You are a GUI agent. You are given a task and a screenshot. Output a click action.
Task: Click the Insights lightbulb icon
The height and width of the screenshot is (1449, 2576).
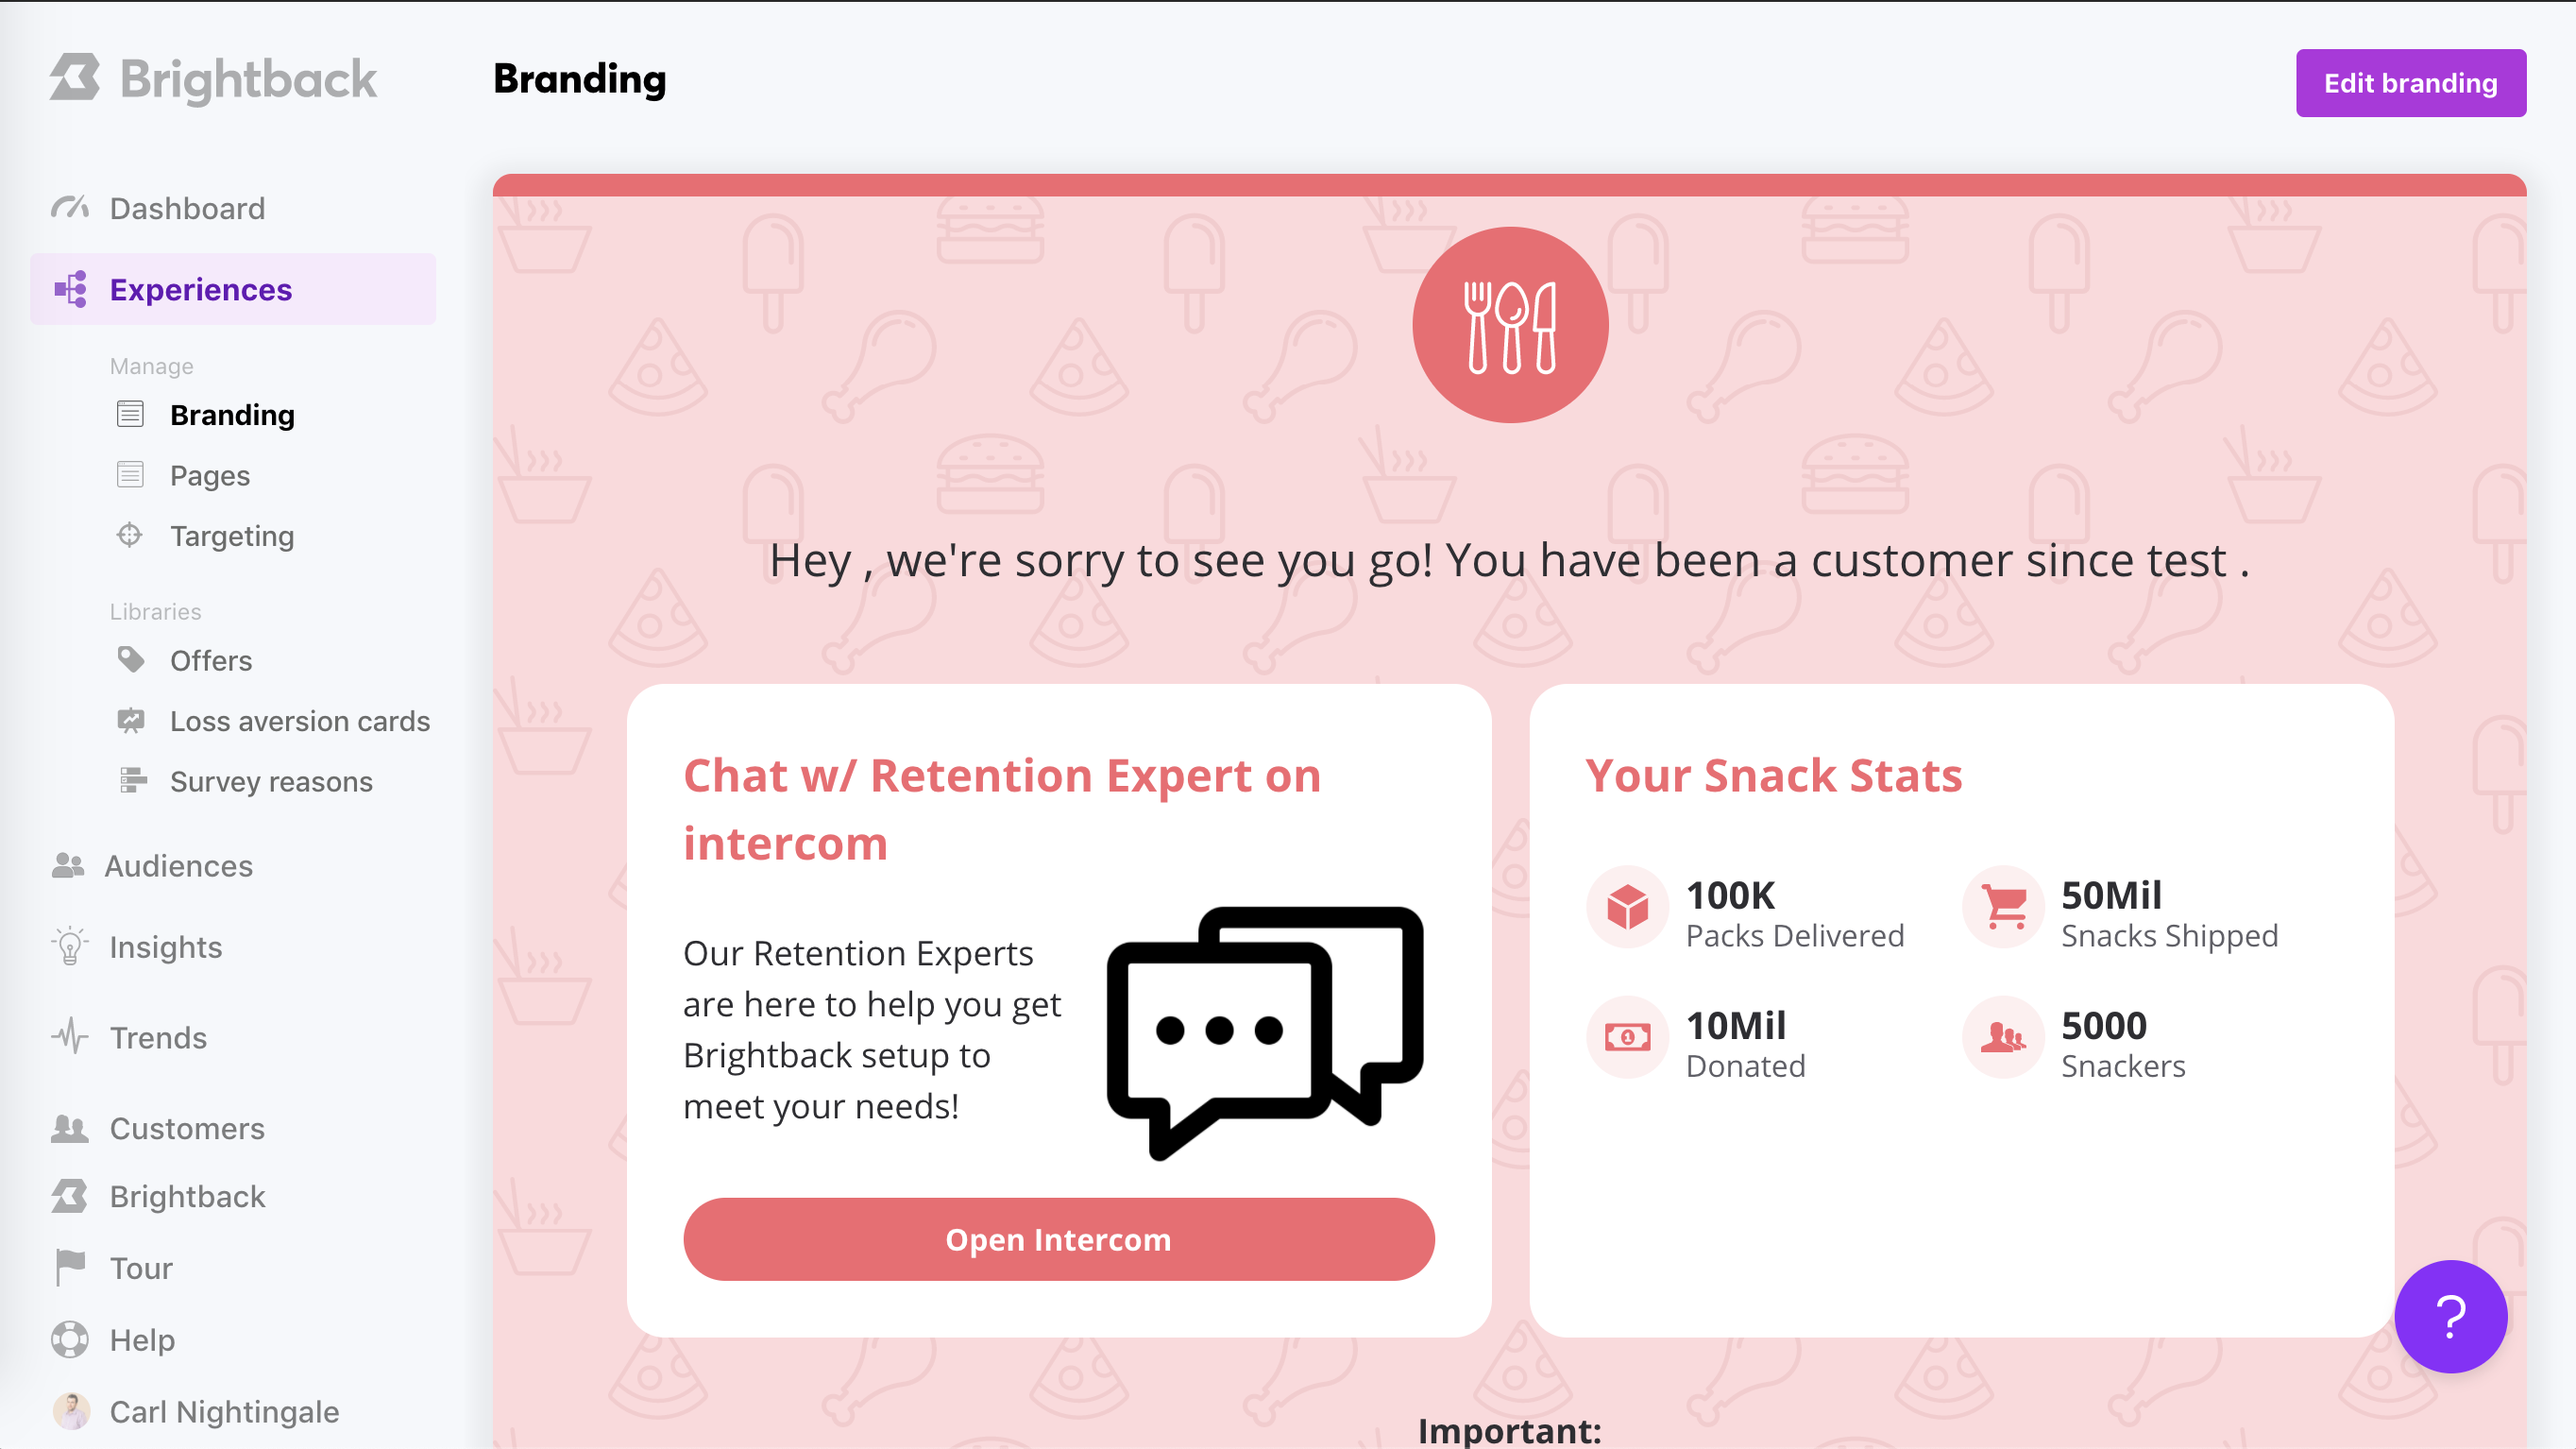[70, 946]
